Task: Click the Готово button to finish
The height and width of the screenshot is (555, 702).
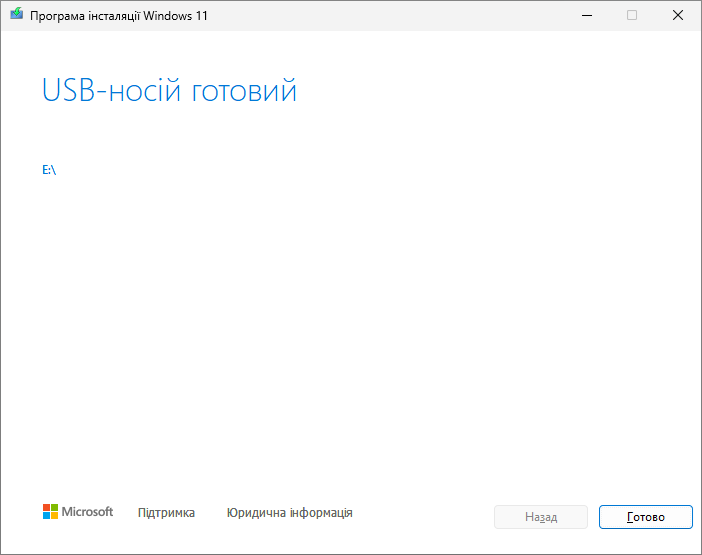Action: pos(646,517)
